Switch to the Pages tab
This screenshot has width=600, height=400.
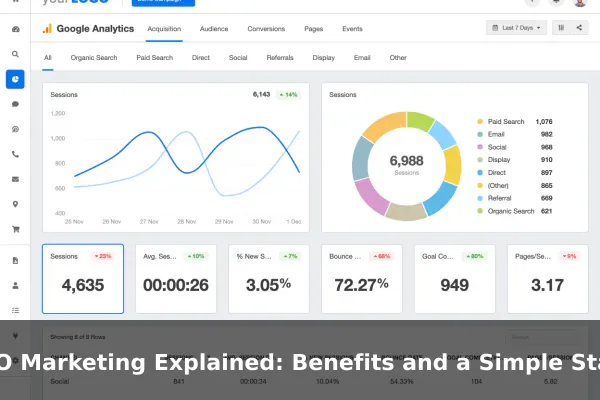tap(313, 29)
